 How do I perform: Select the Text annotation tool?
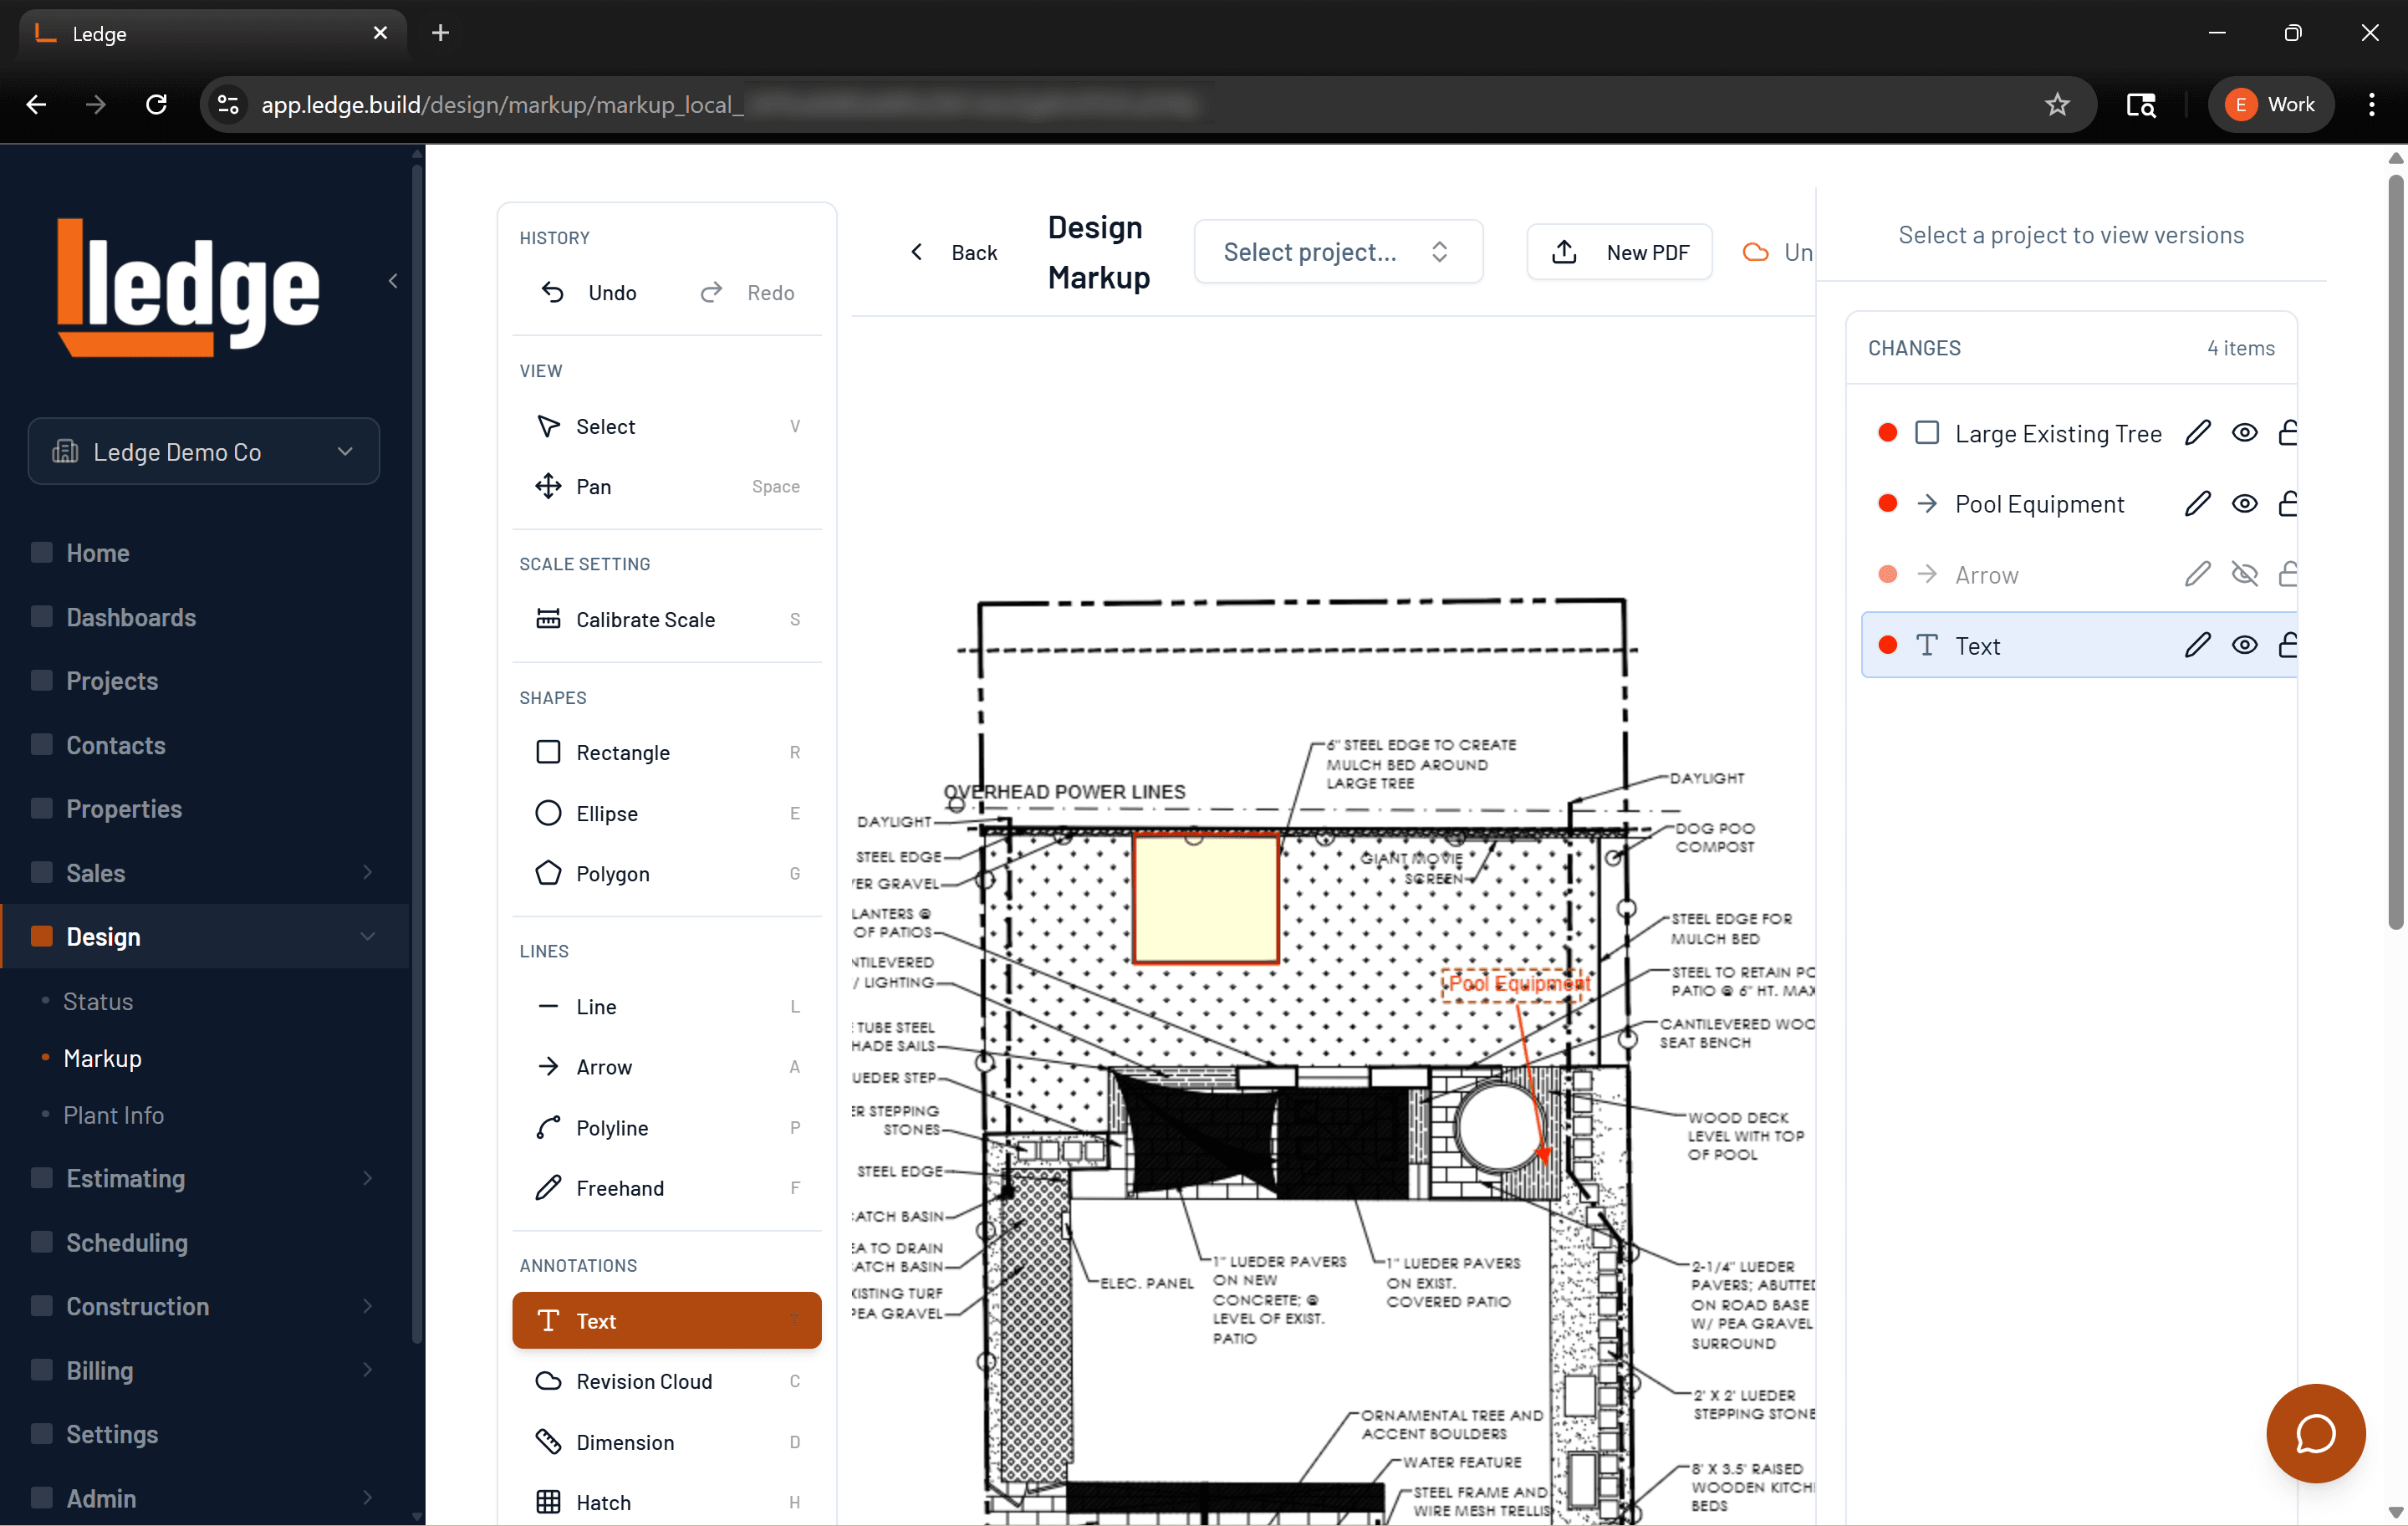(x=667, y=1320)
